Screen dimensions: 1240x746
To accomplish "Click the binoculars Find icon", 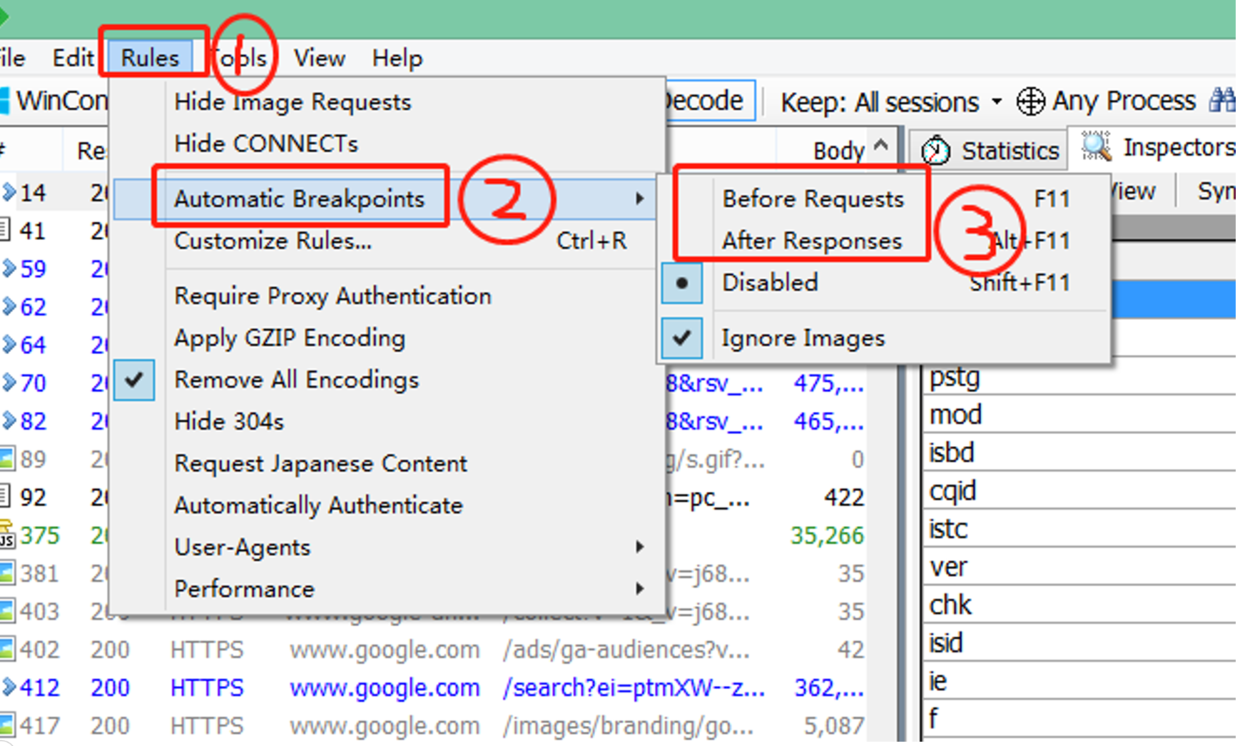I will pos(1222,101).
